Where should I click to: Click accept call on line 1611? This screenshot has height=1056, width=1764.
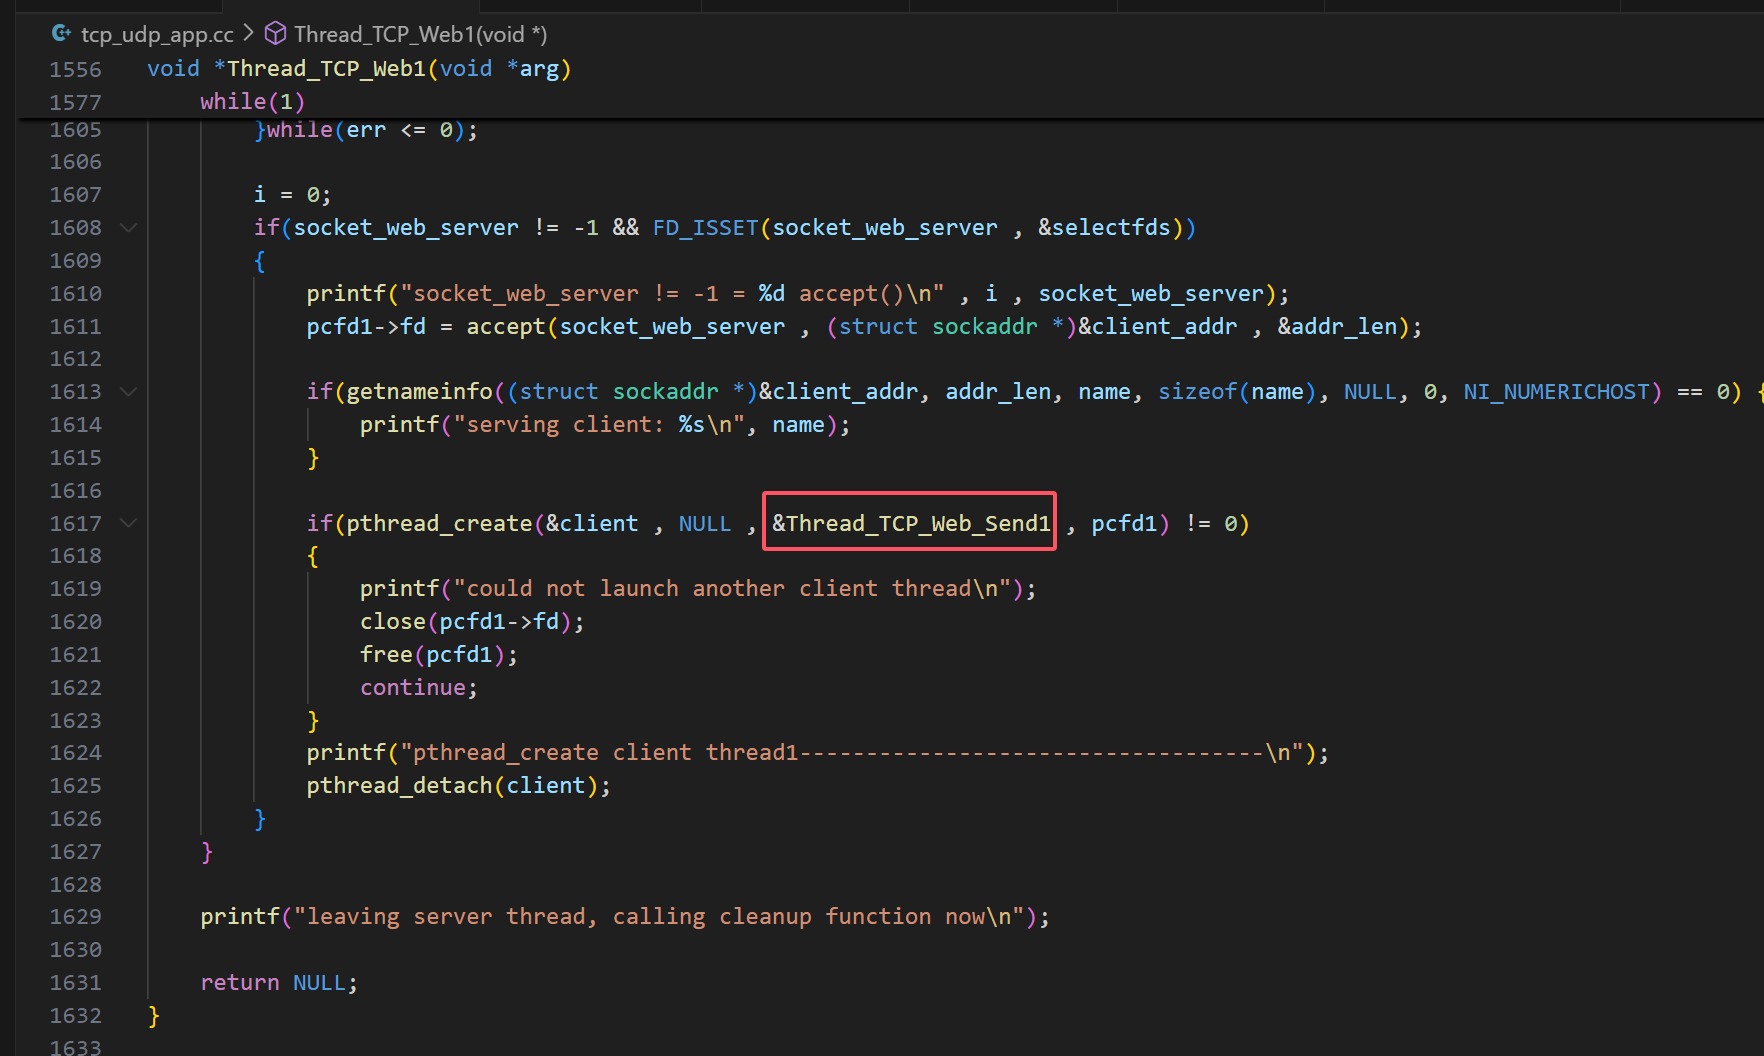[x=506, y=327]
